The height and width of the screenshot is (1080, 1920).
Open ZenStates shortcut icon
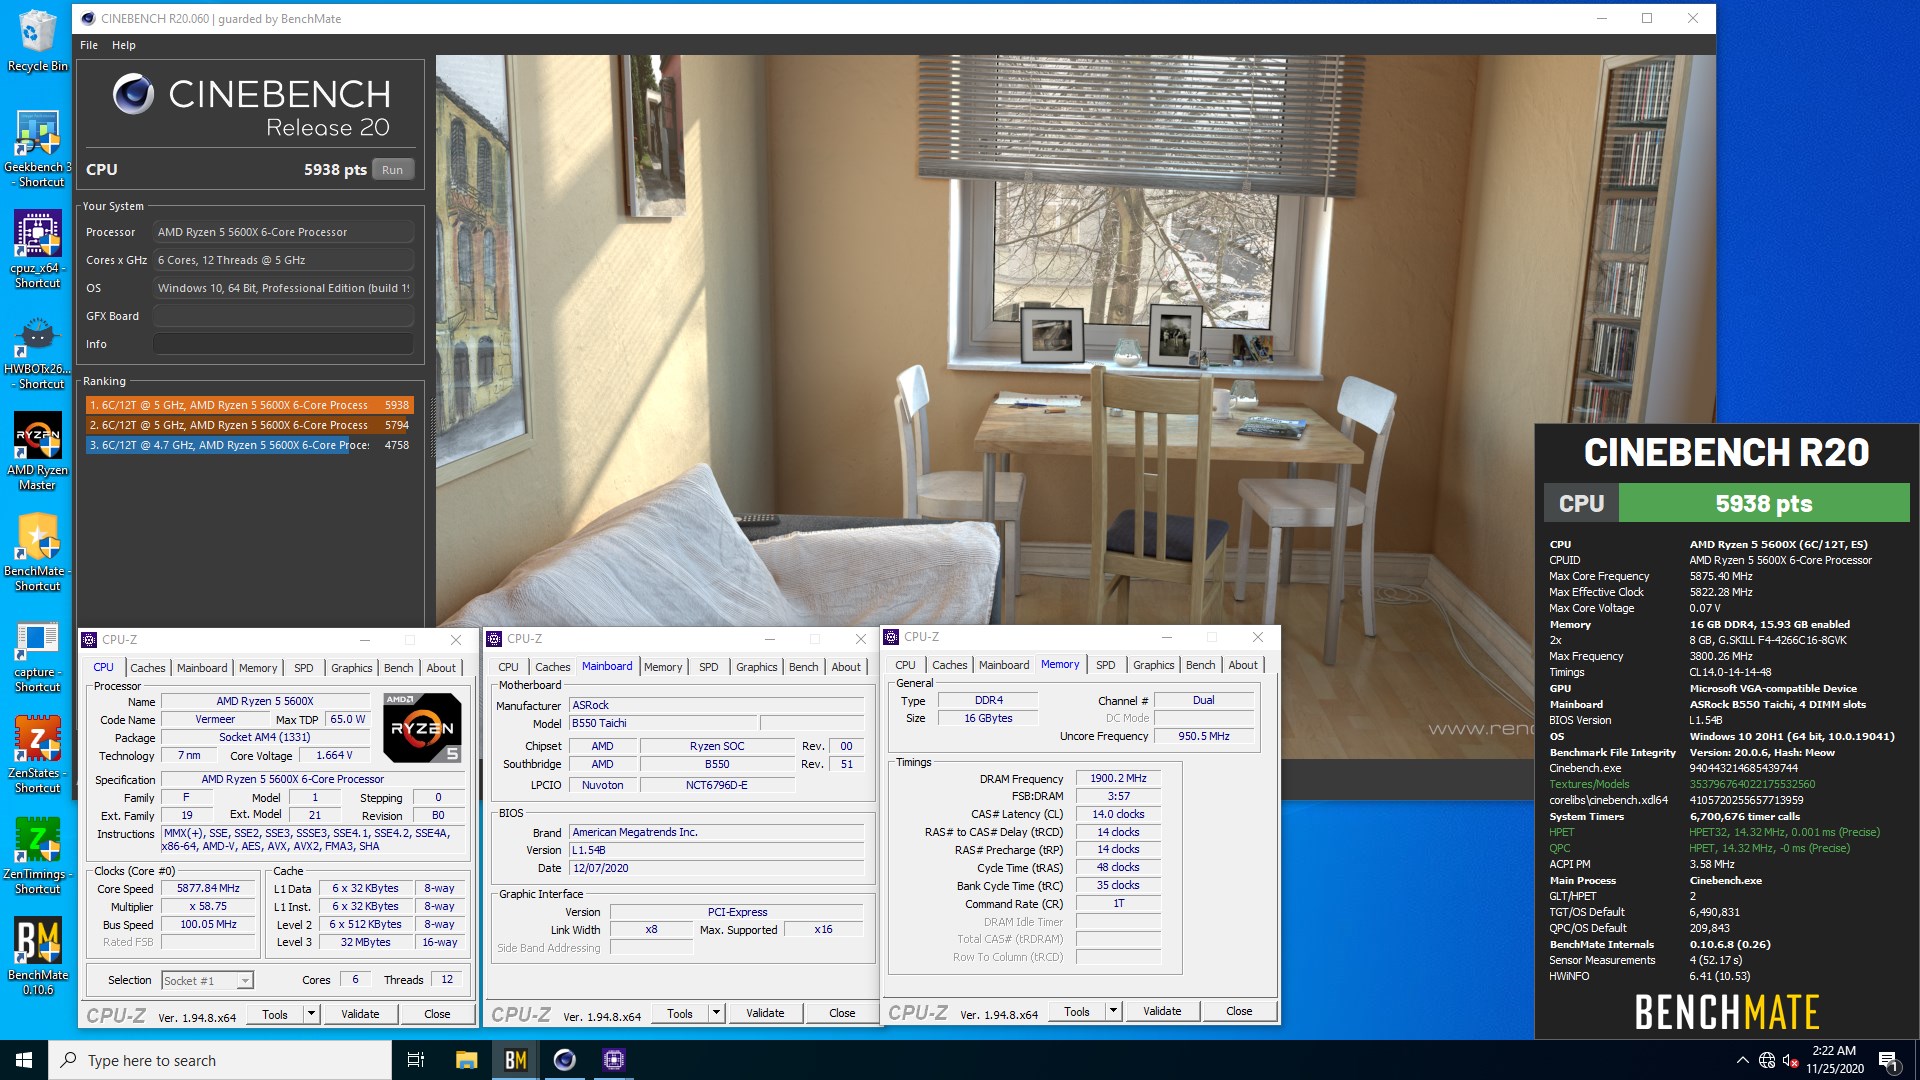click(37, 754)
